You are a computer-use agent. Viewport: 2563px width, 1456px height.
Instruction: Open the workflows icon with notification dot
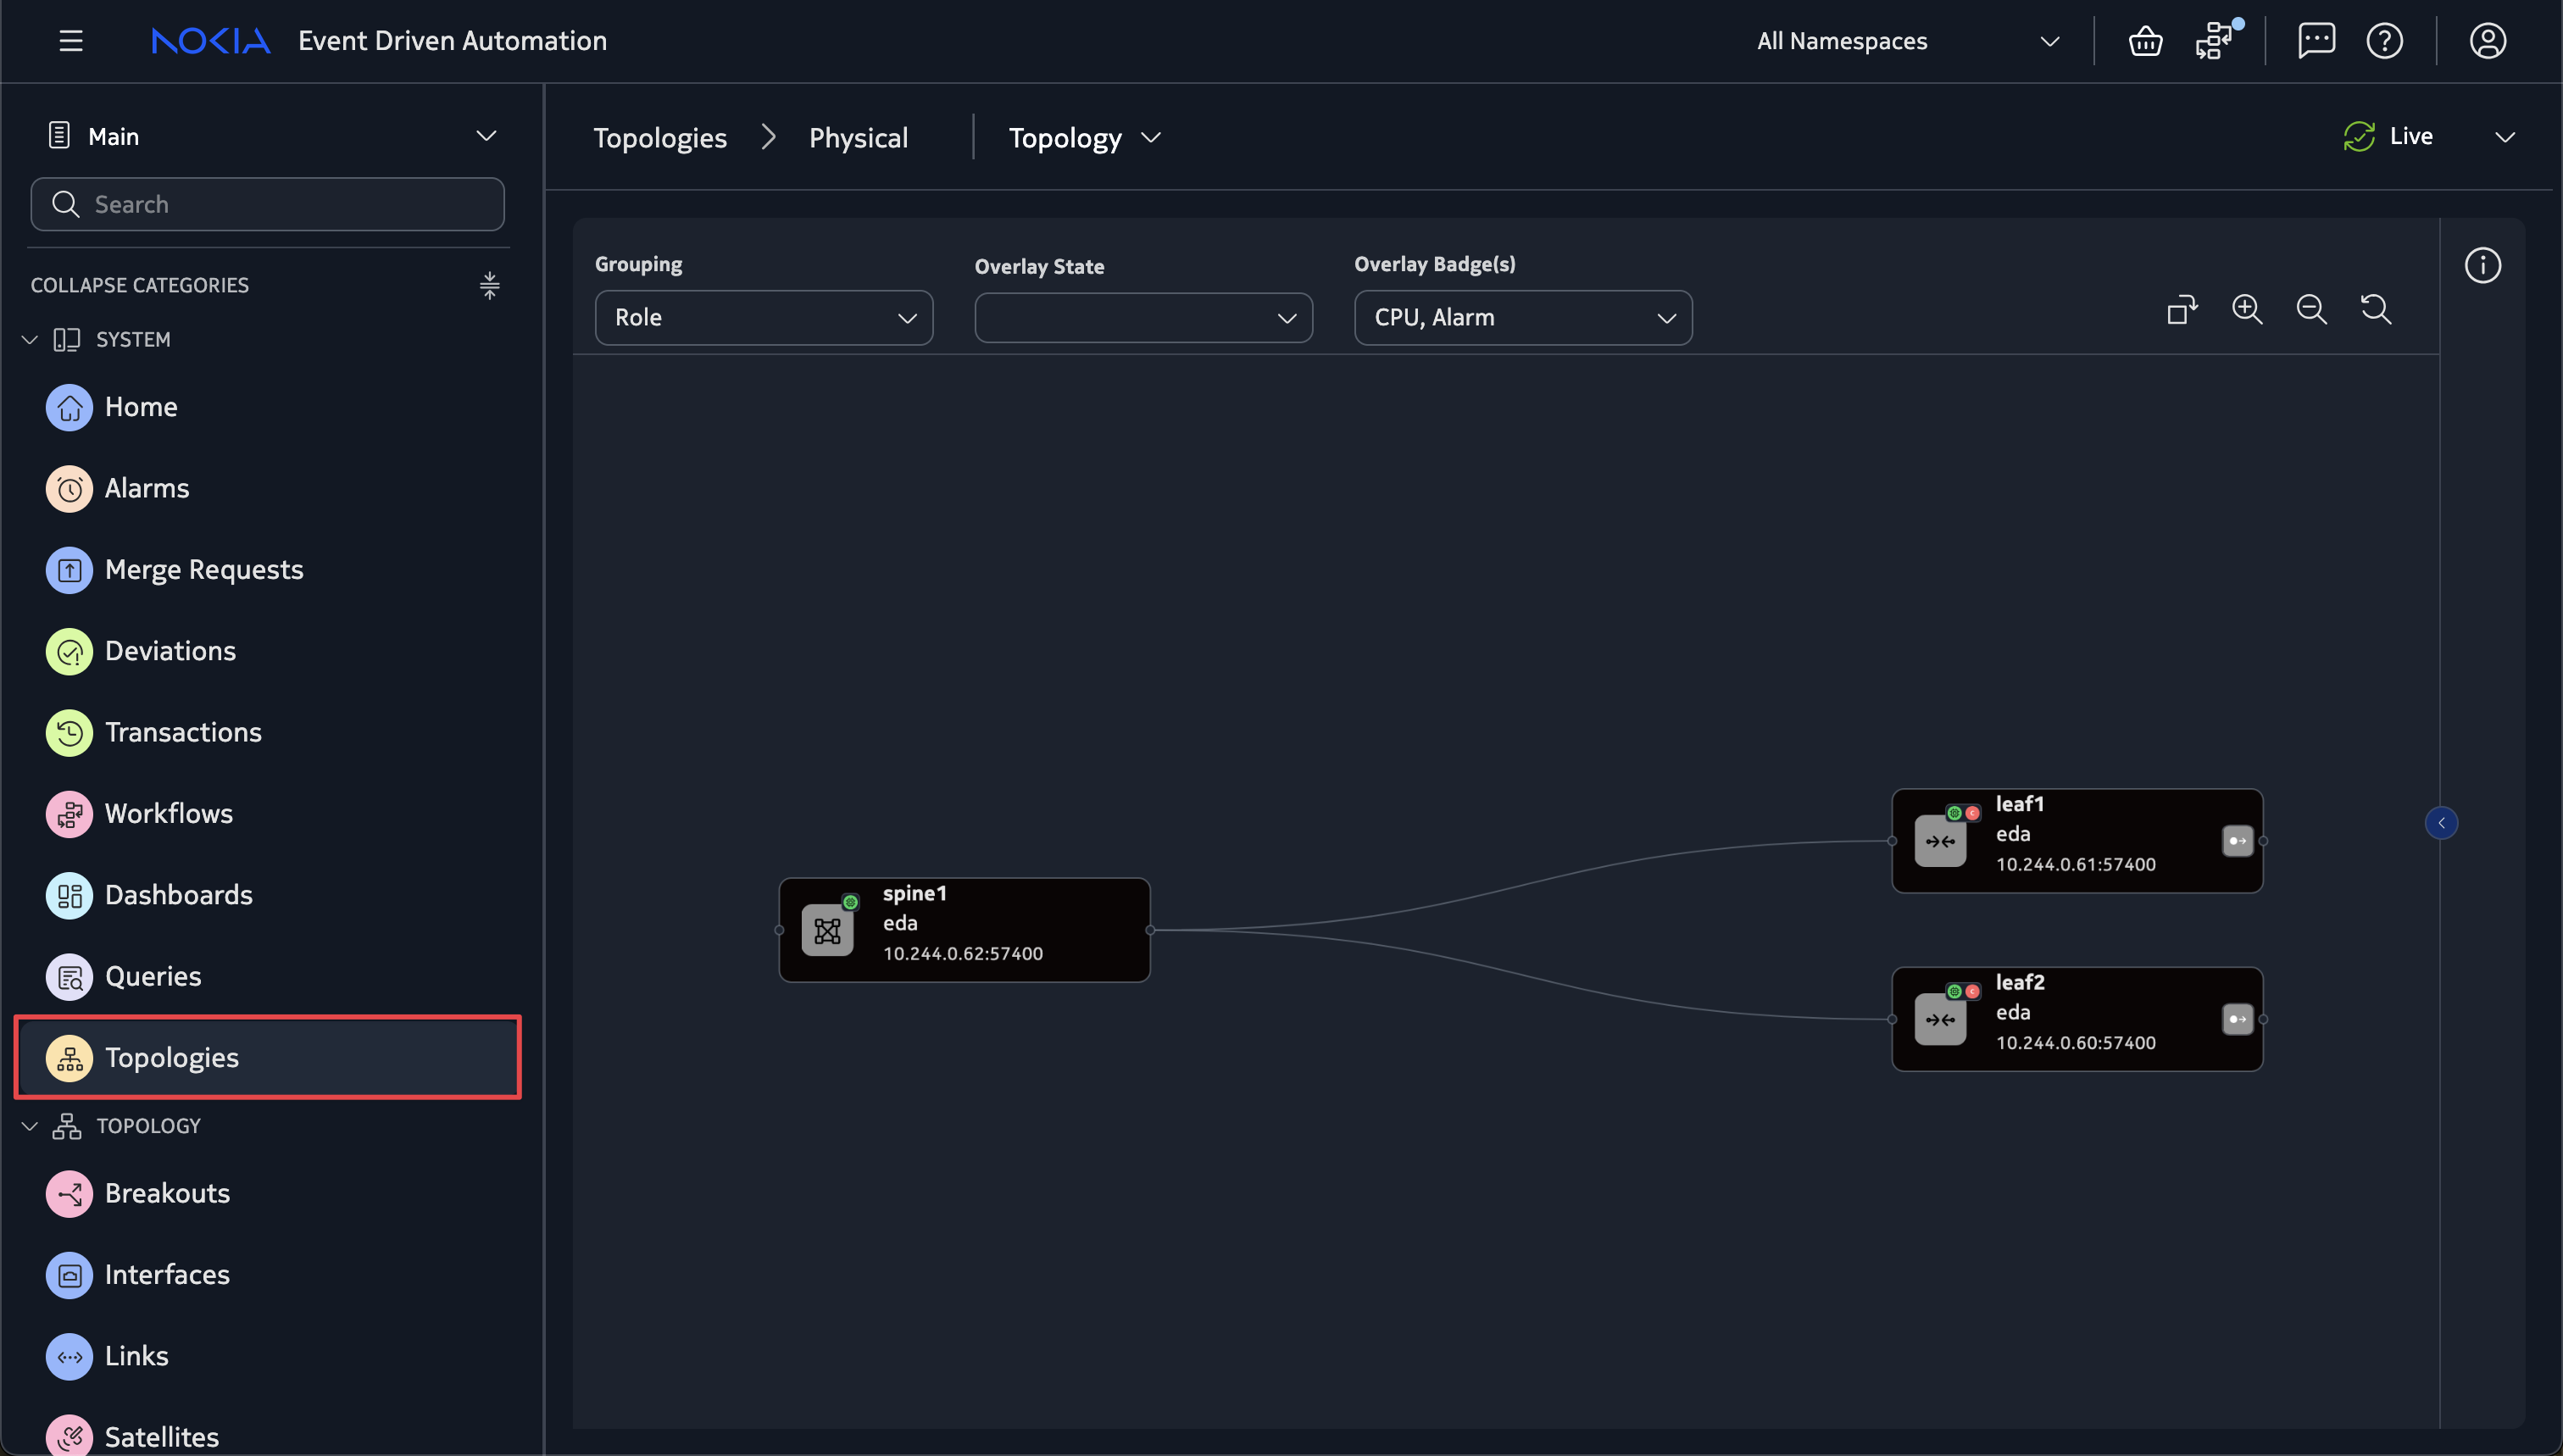click(x=2214, y=41)
